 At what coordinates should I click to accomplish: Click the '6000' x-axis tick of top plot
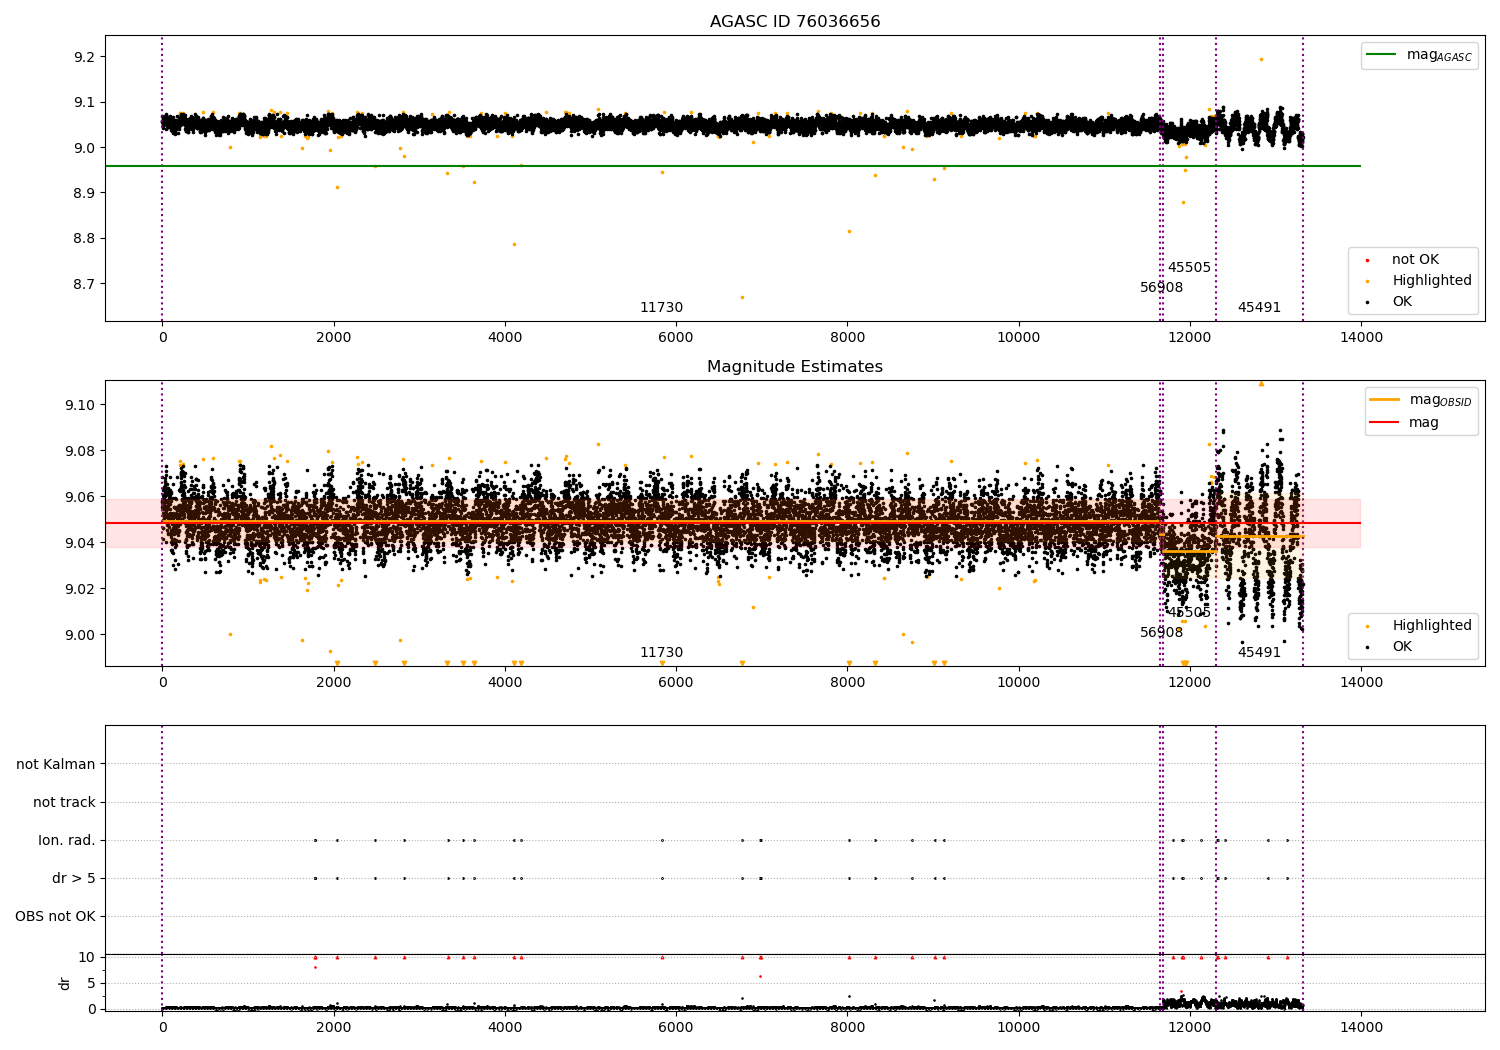click(676, 337)
